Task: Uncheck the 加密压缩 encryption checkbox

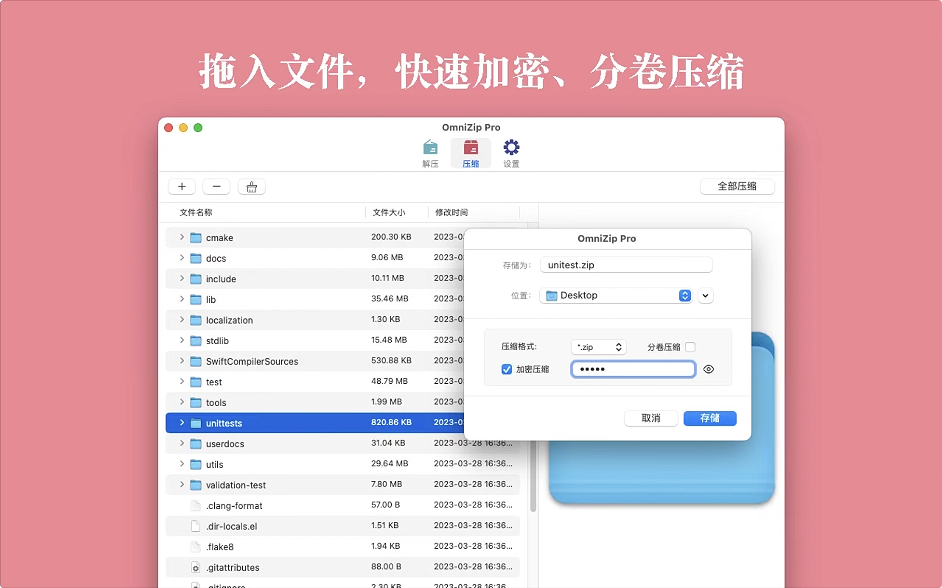Action: point(507,369)
